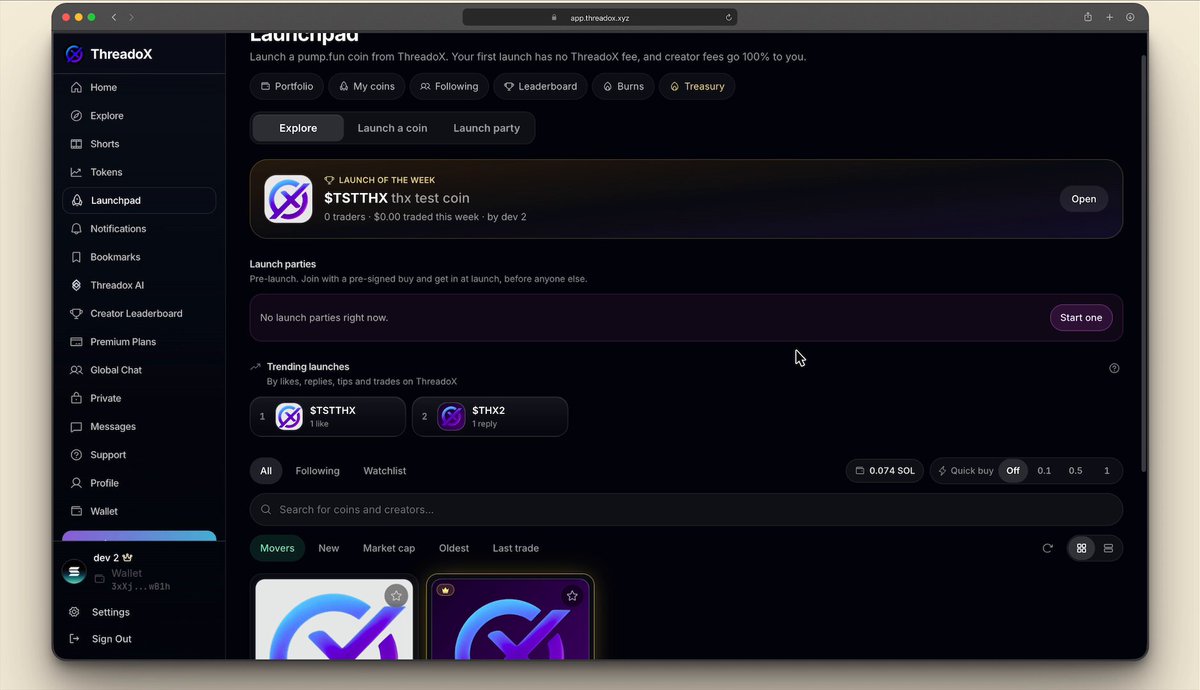
Task: Set Quick buy to Off
Action: tap(1013, 471)
